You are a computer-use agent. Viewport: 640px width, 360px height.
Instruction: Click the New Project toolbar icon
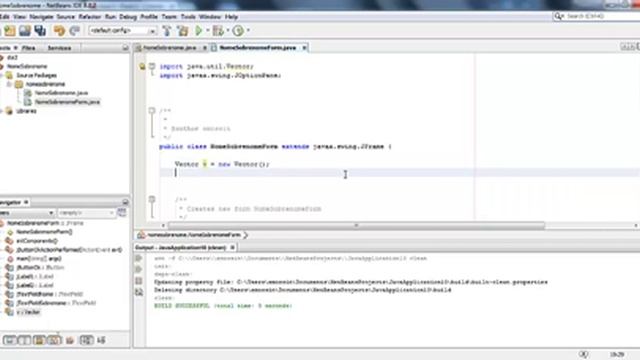[x=9, y=31]
